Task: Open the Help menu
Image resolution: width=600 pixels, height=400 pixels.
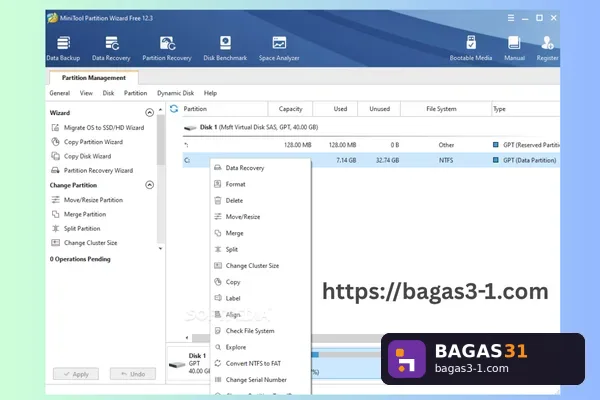Action: pos(210,93)
